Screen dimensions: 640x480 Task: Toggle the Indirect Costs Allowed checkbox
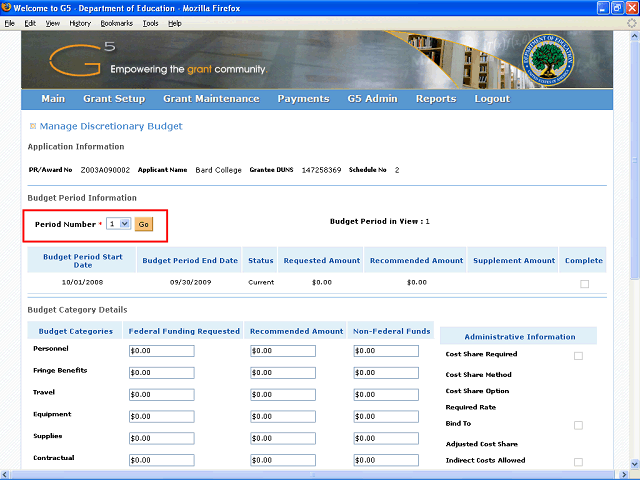(578, 461)
